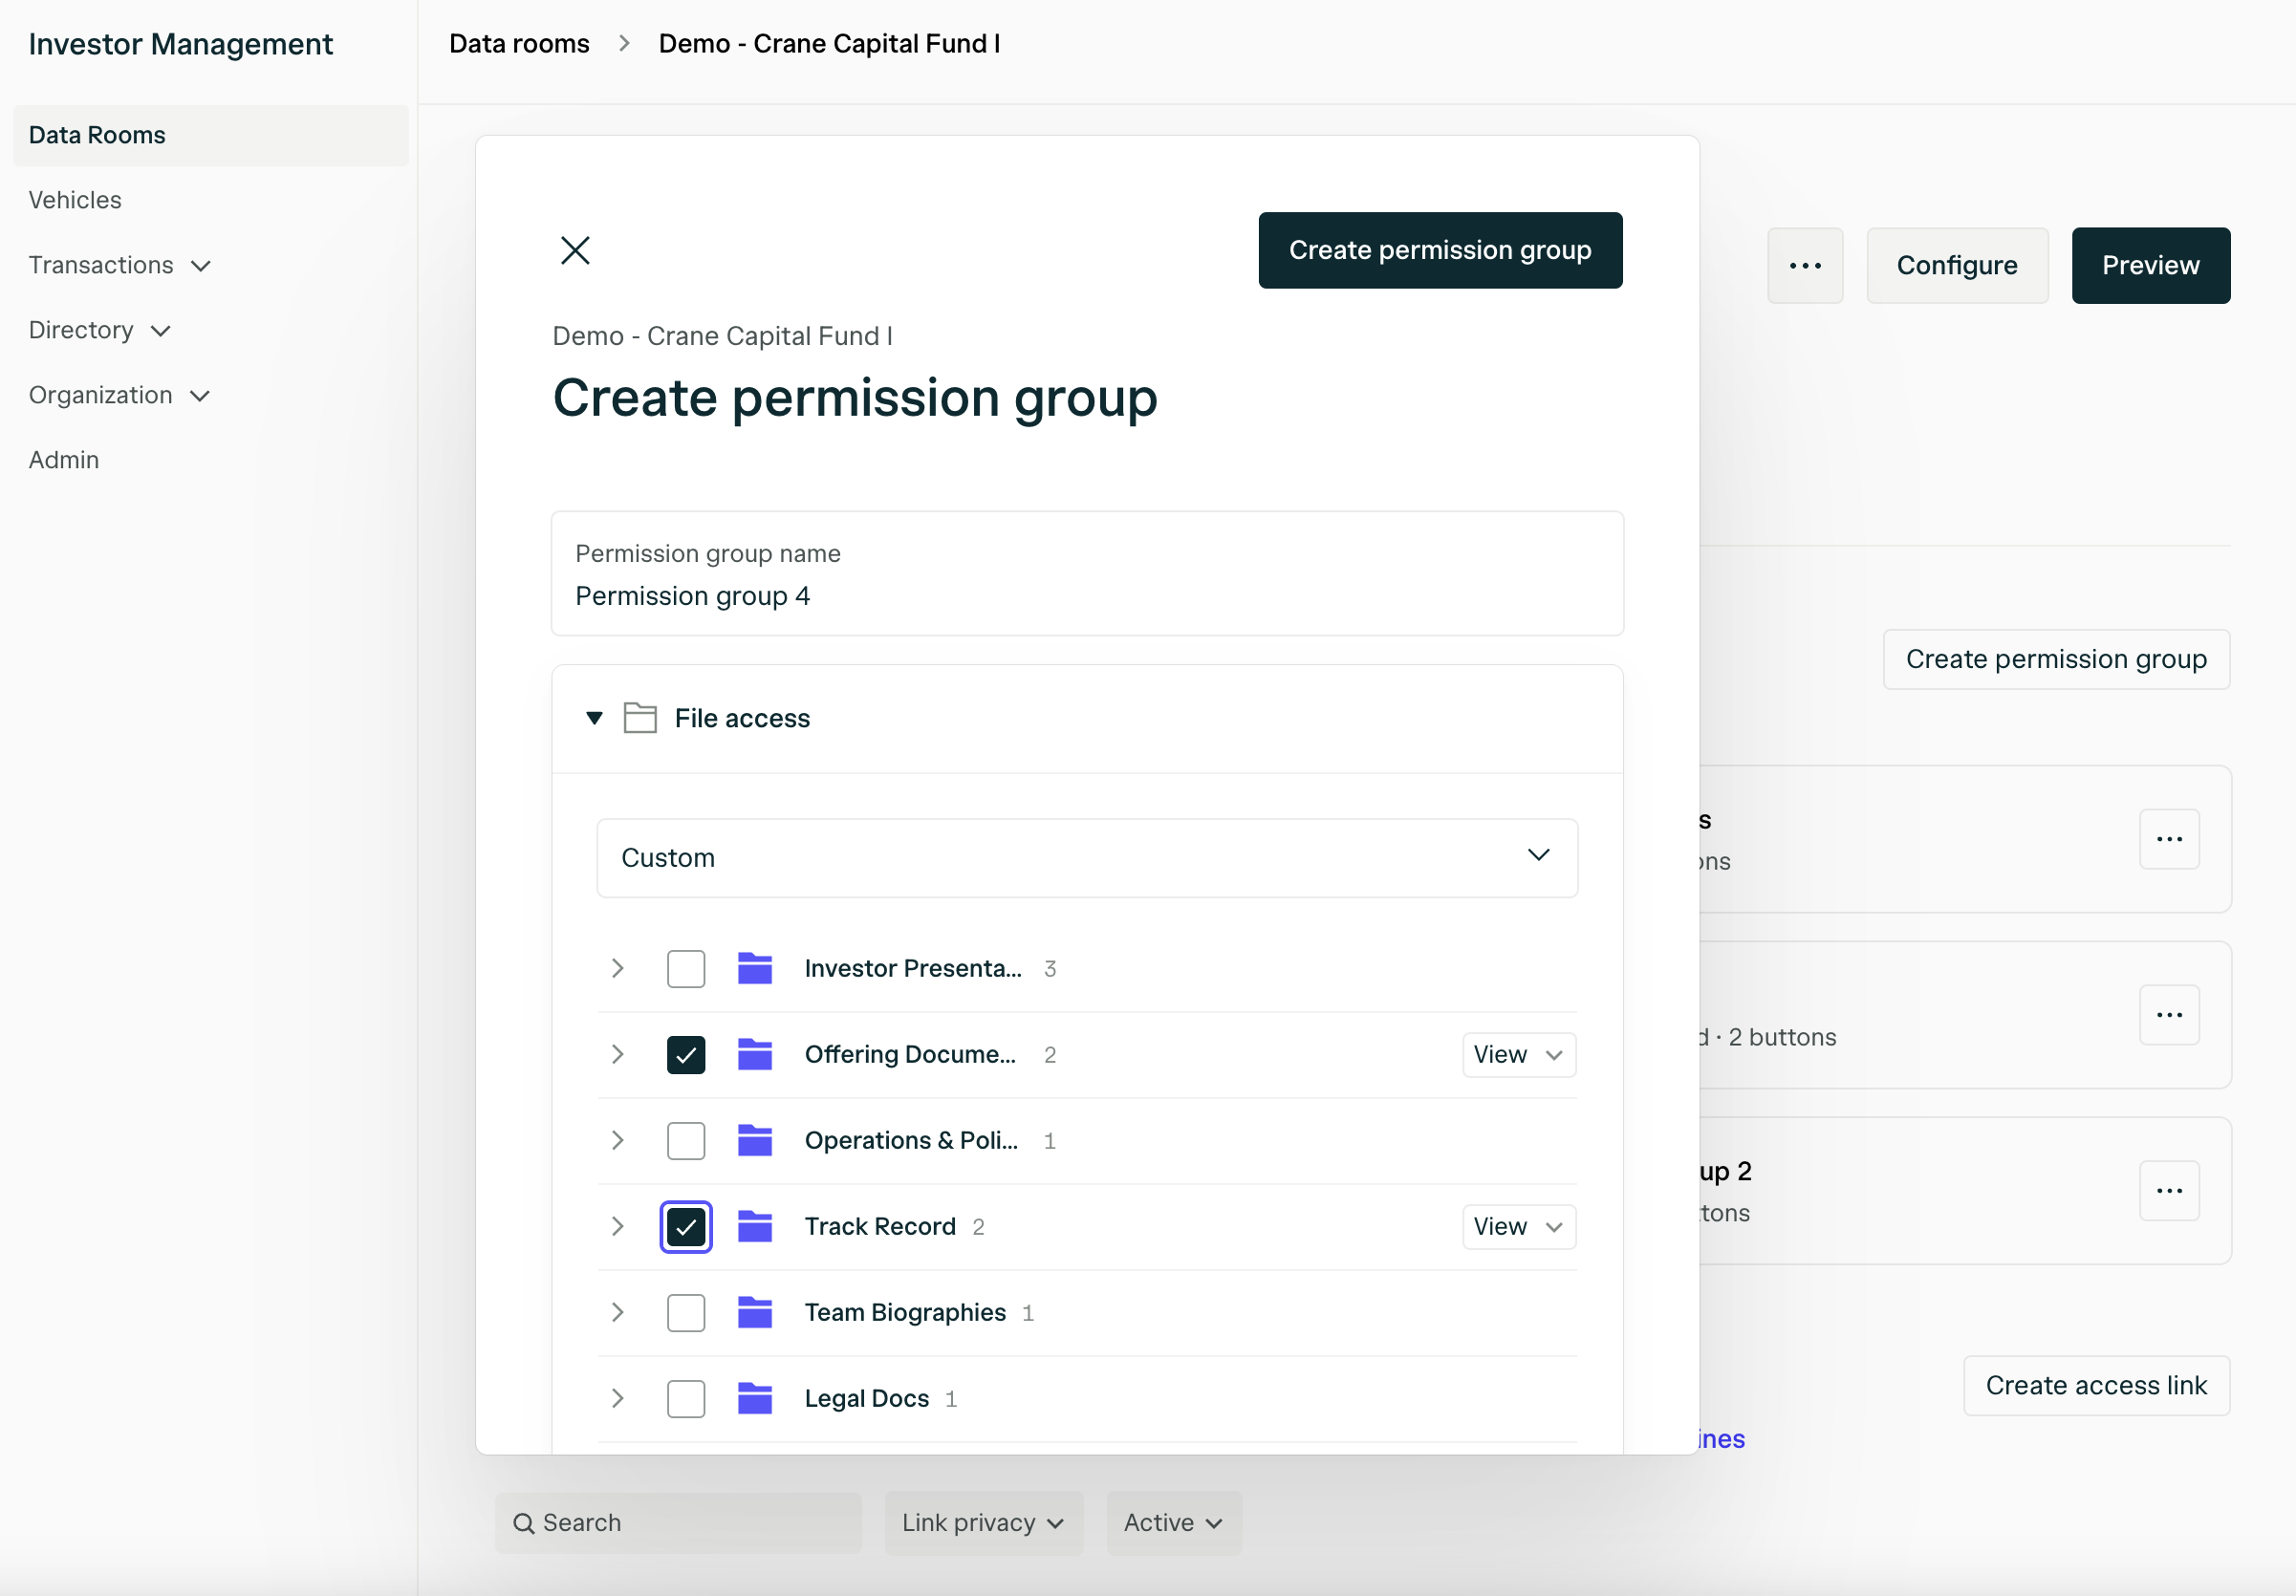Click the Demo - Crane Capital Fund I breadcrumb
2296x1596 pixels.
pos(829,44)
